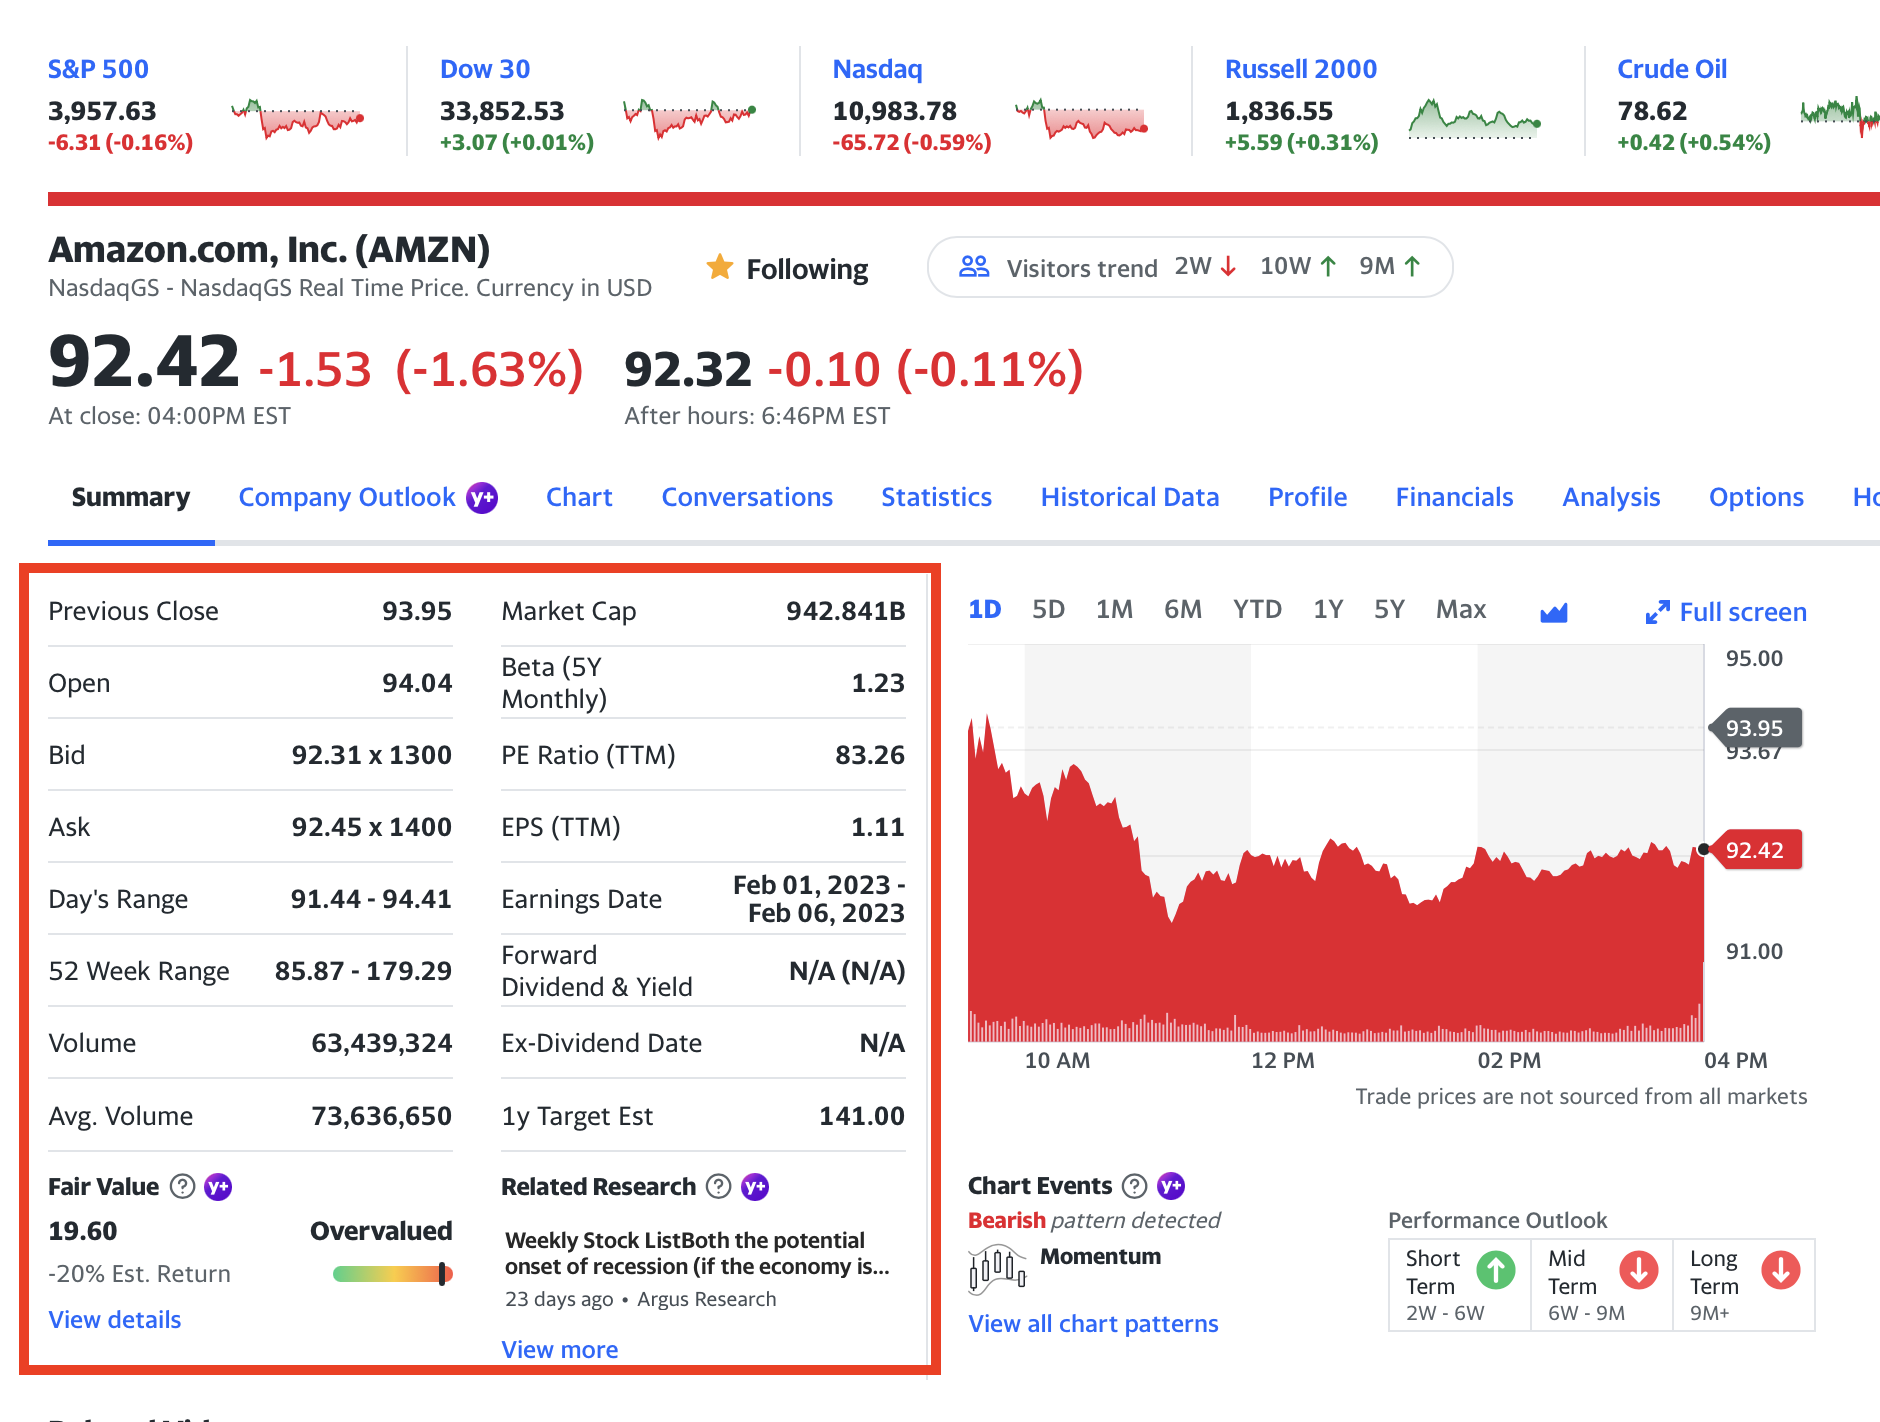Screen dimensions: 1880x1422
Task: Select the 1M chart range
Action: [1114, 609]
